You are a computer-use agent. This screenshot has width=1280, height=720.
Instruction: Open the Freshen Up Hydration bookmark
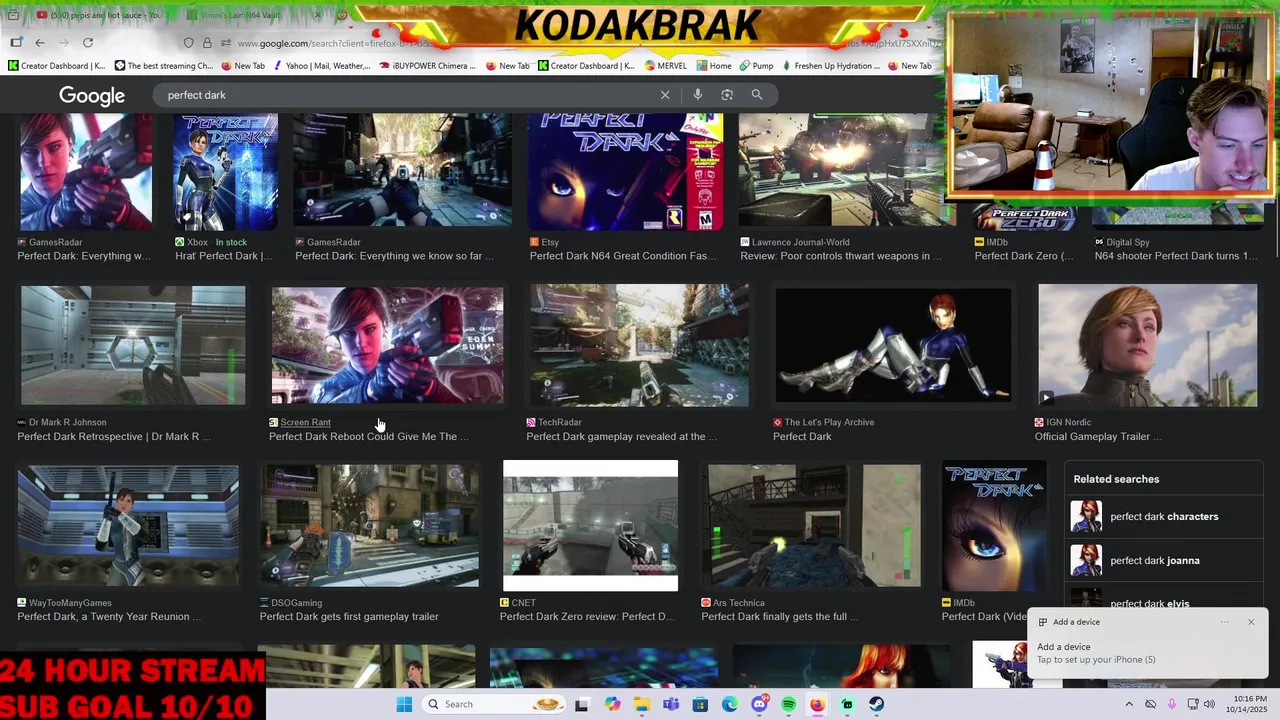click(x=830, y=66)
